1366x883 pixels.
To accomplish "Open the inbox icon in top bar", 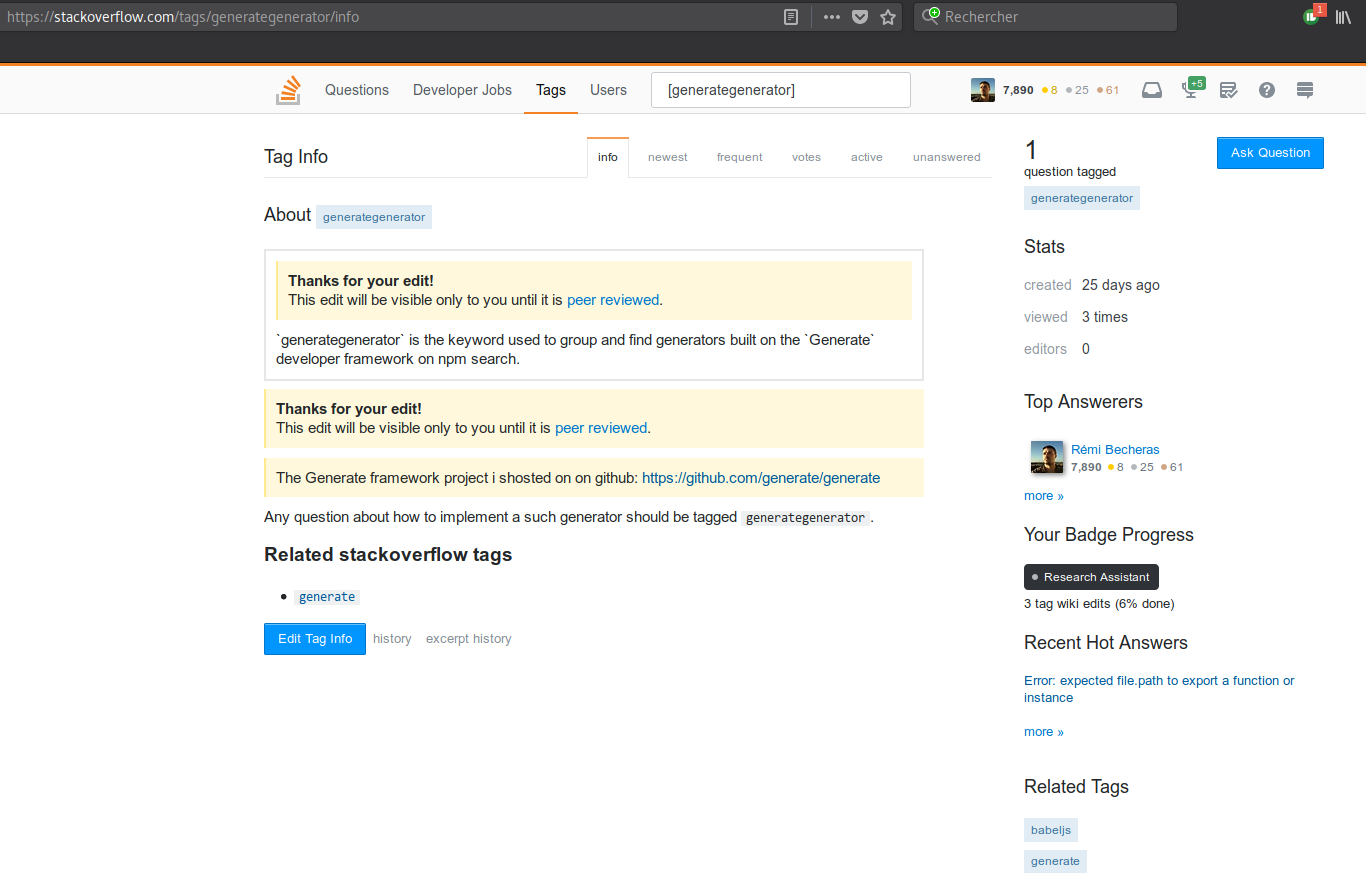I will (x=1152, y=90).
